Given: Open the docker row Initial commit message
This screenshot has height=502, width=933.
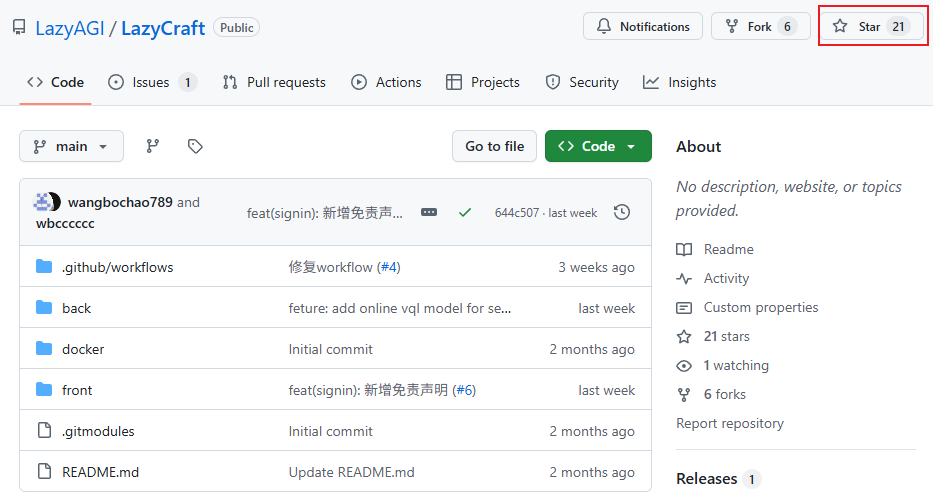Looking at the screenshot, I should click(x=331, y=350).
